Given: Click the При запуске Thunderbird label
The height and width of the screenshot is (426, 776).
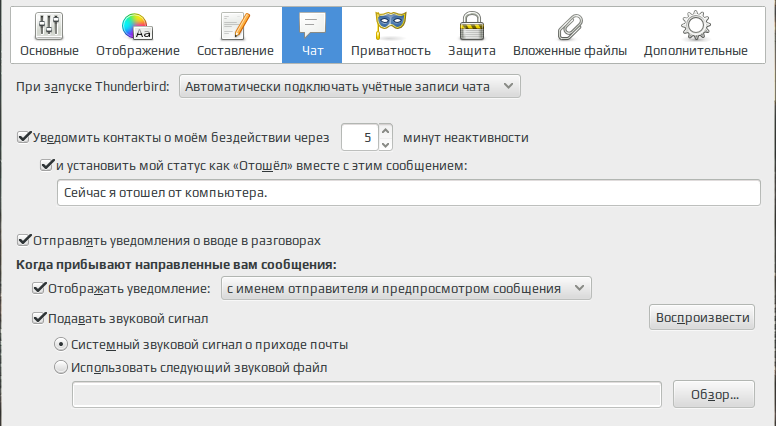Looking at the screenshot, I should click(93, 87).
